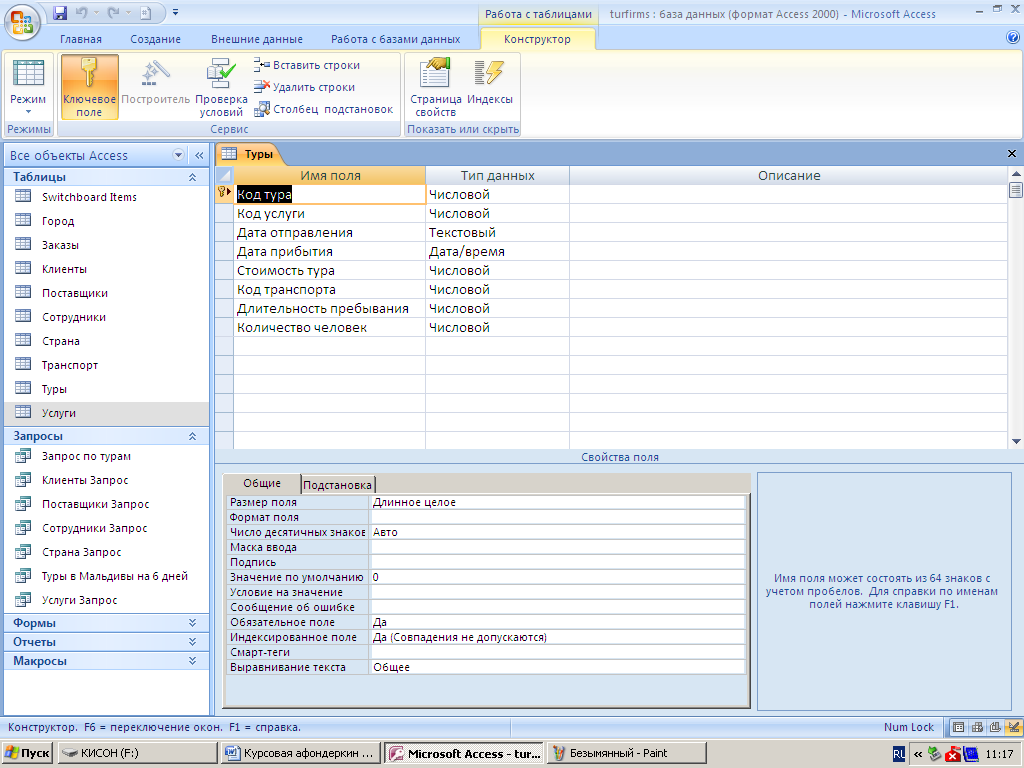Close the Туры table design window
The height and width of the screenshot is (768, 1024).
tap(1012, 153)
